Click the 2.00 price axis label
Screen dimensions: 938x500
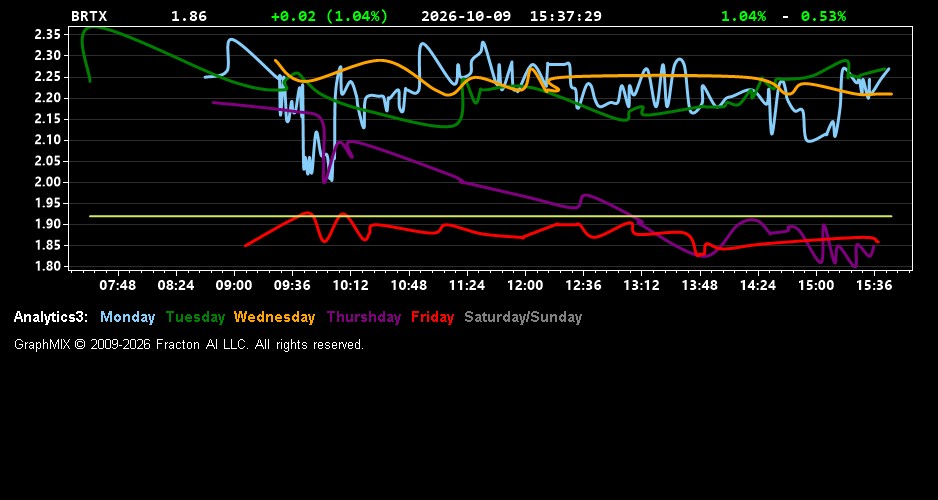48,182
